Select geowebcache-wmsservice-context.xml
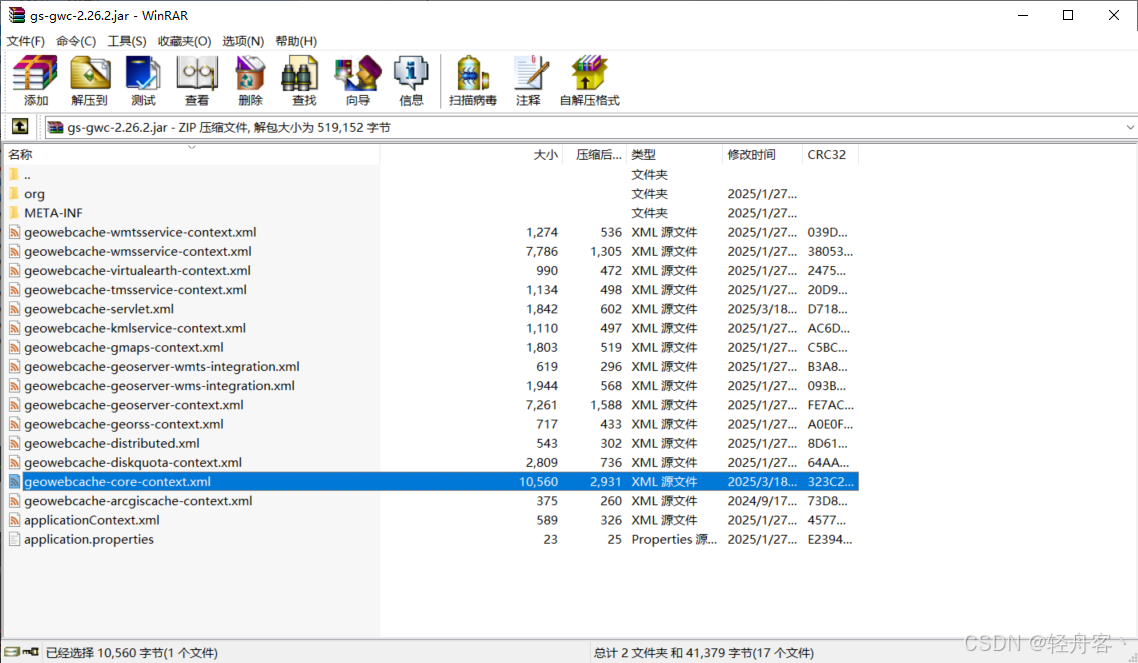This screenshot has width=1138, height=663. click(x=138, y=251)
